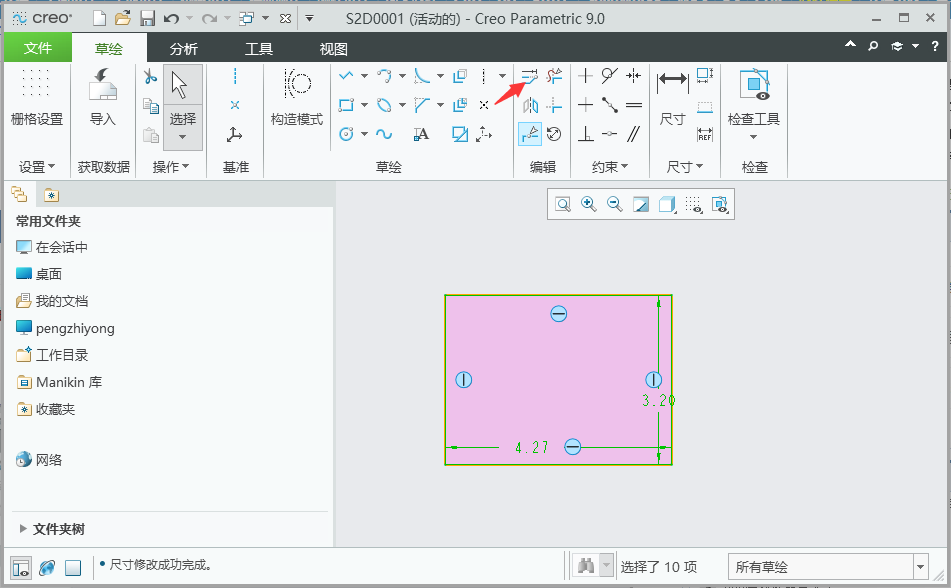Apply the Parallel constraint
This screenshot has height=588, width=951.
click(x=634, y=134)
